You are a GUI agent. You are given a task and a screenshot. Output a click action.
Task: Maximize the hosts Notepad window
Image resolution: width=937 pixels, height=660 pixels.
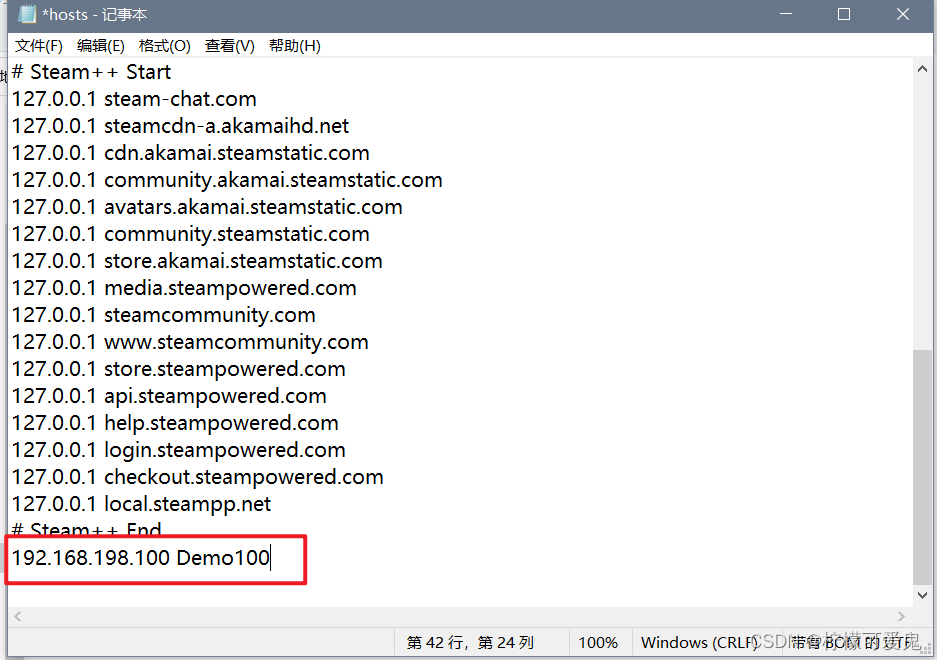click(844, 14)
